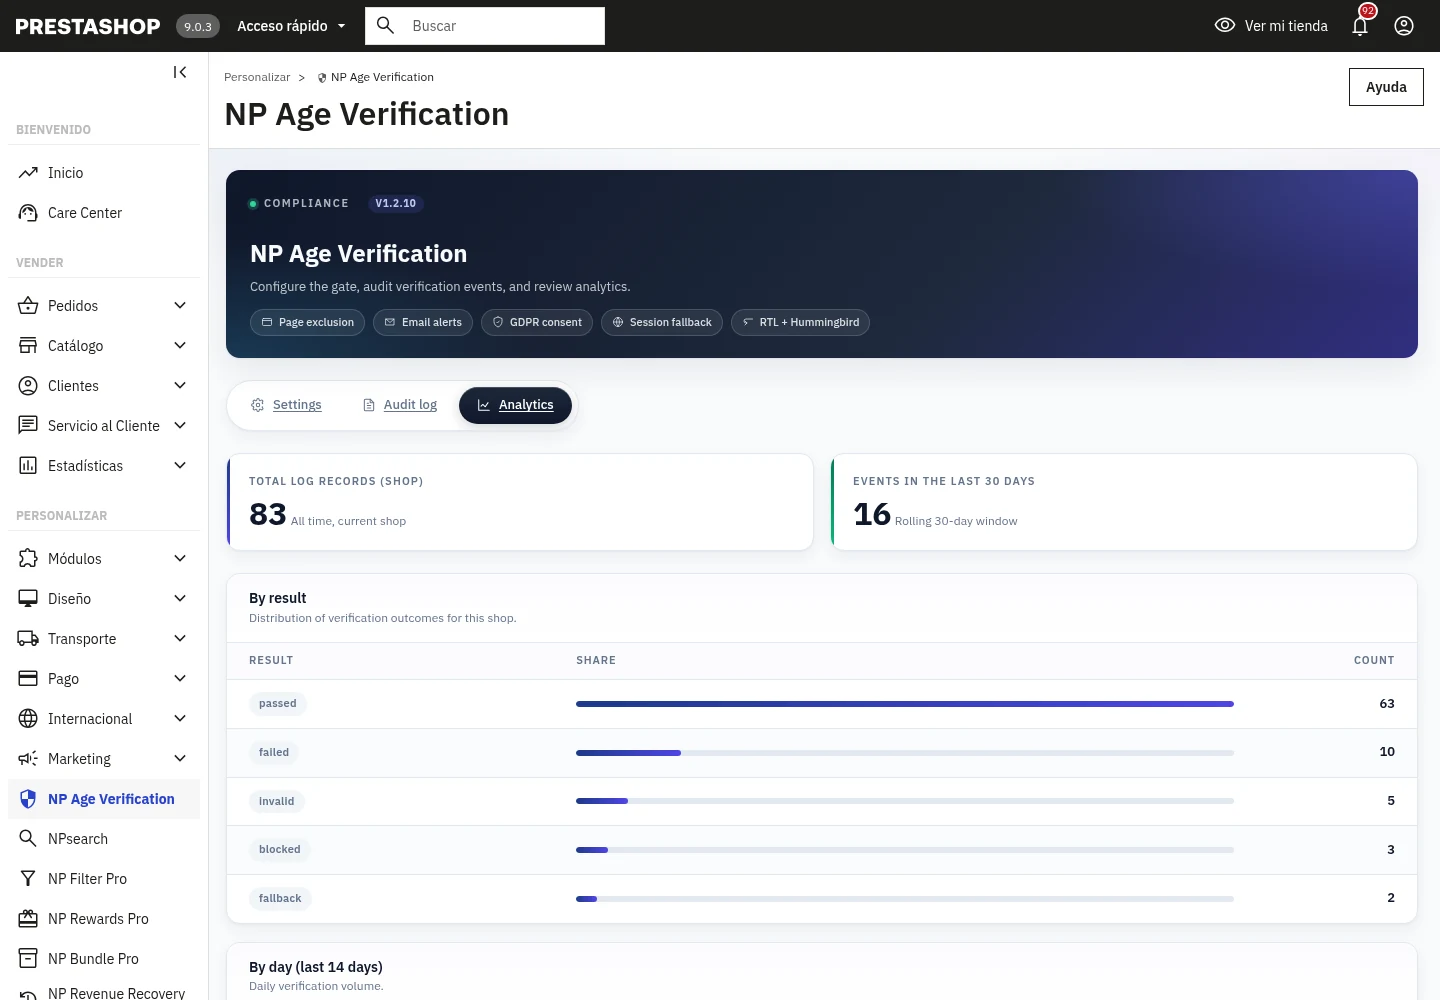
Task: Open the notifications bell icon
Action: pyautogui.click(x=1360, y=26)
